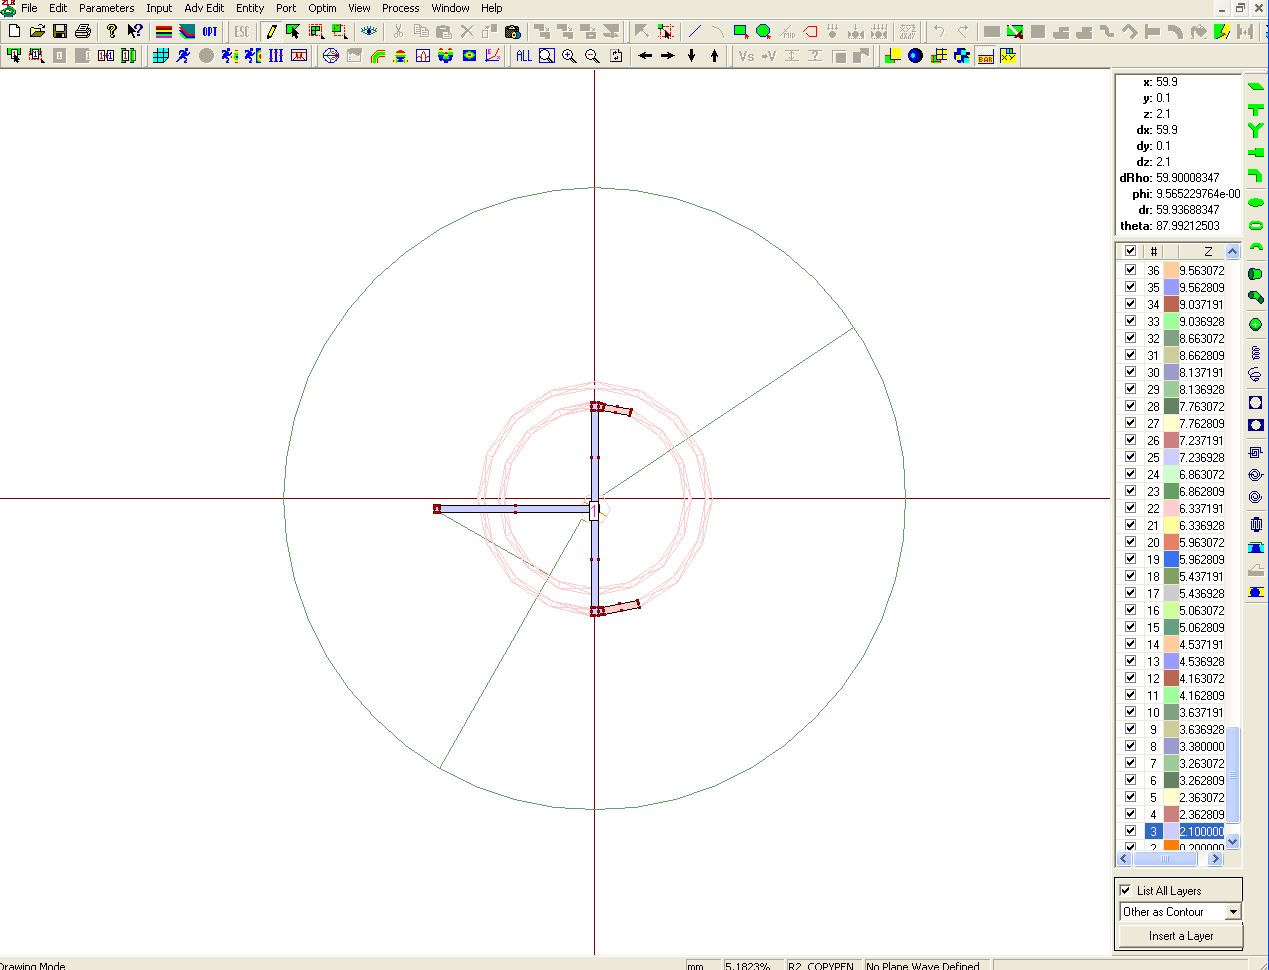Click the blue grid meshing icon
Image resolution: width=1269 pixels, height=970 pixels.
click(160, 56)
